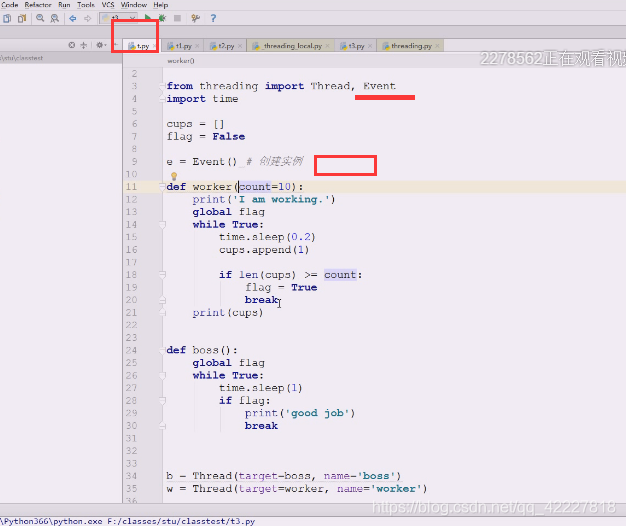Open Help via question mark icon

click(213, 18)
